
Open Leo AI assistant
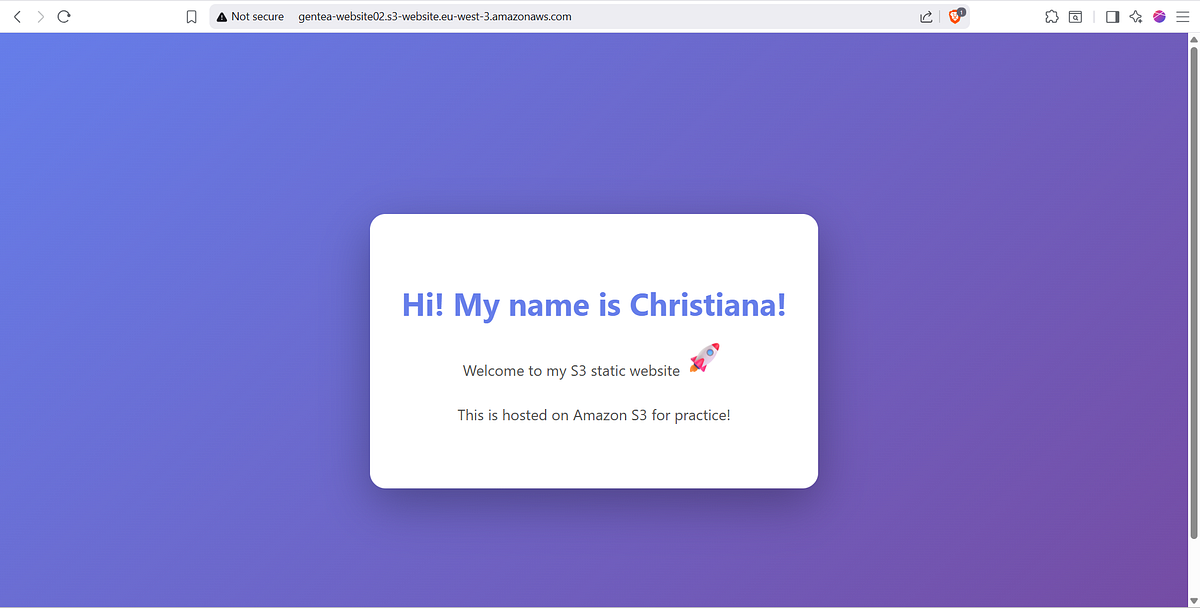point(1136,16)
